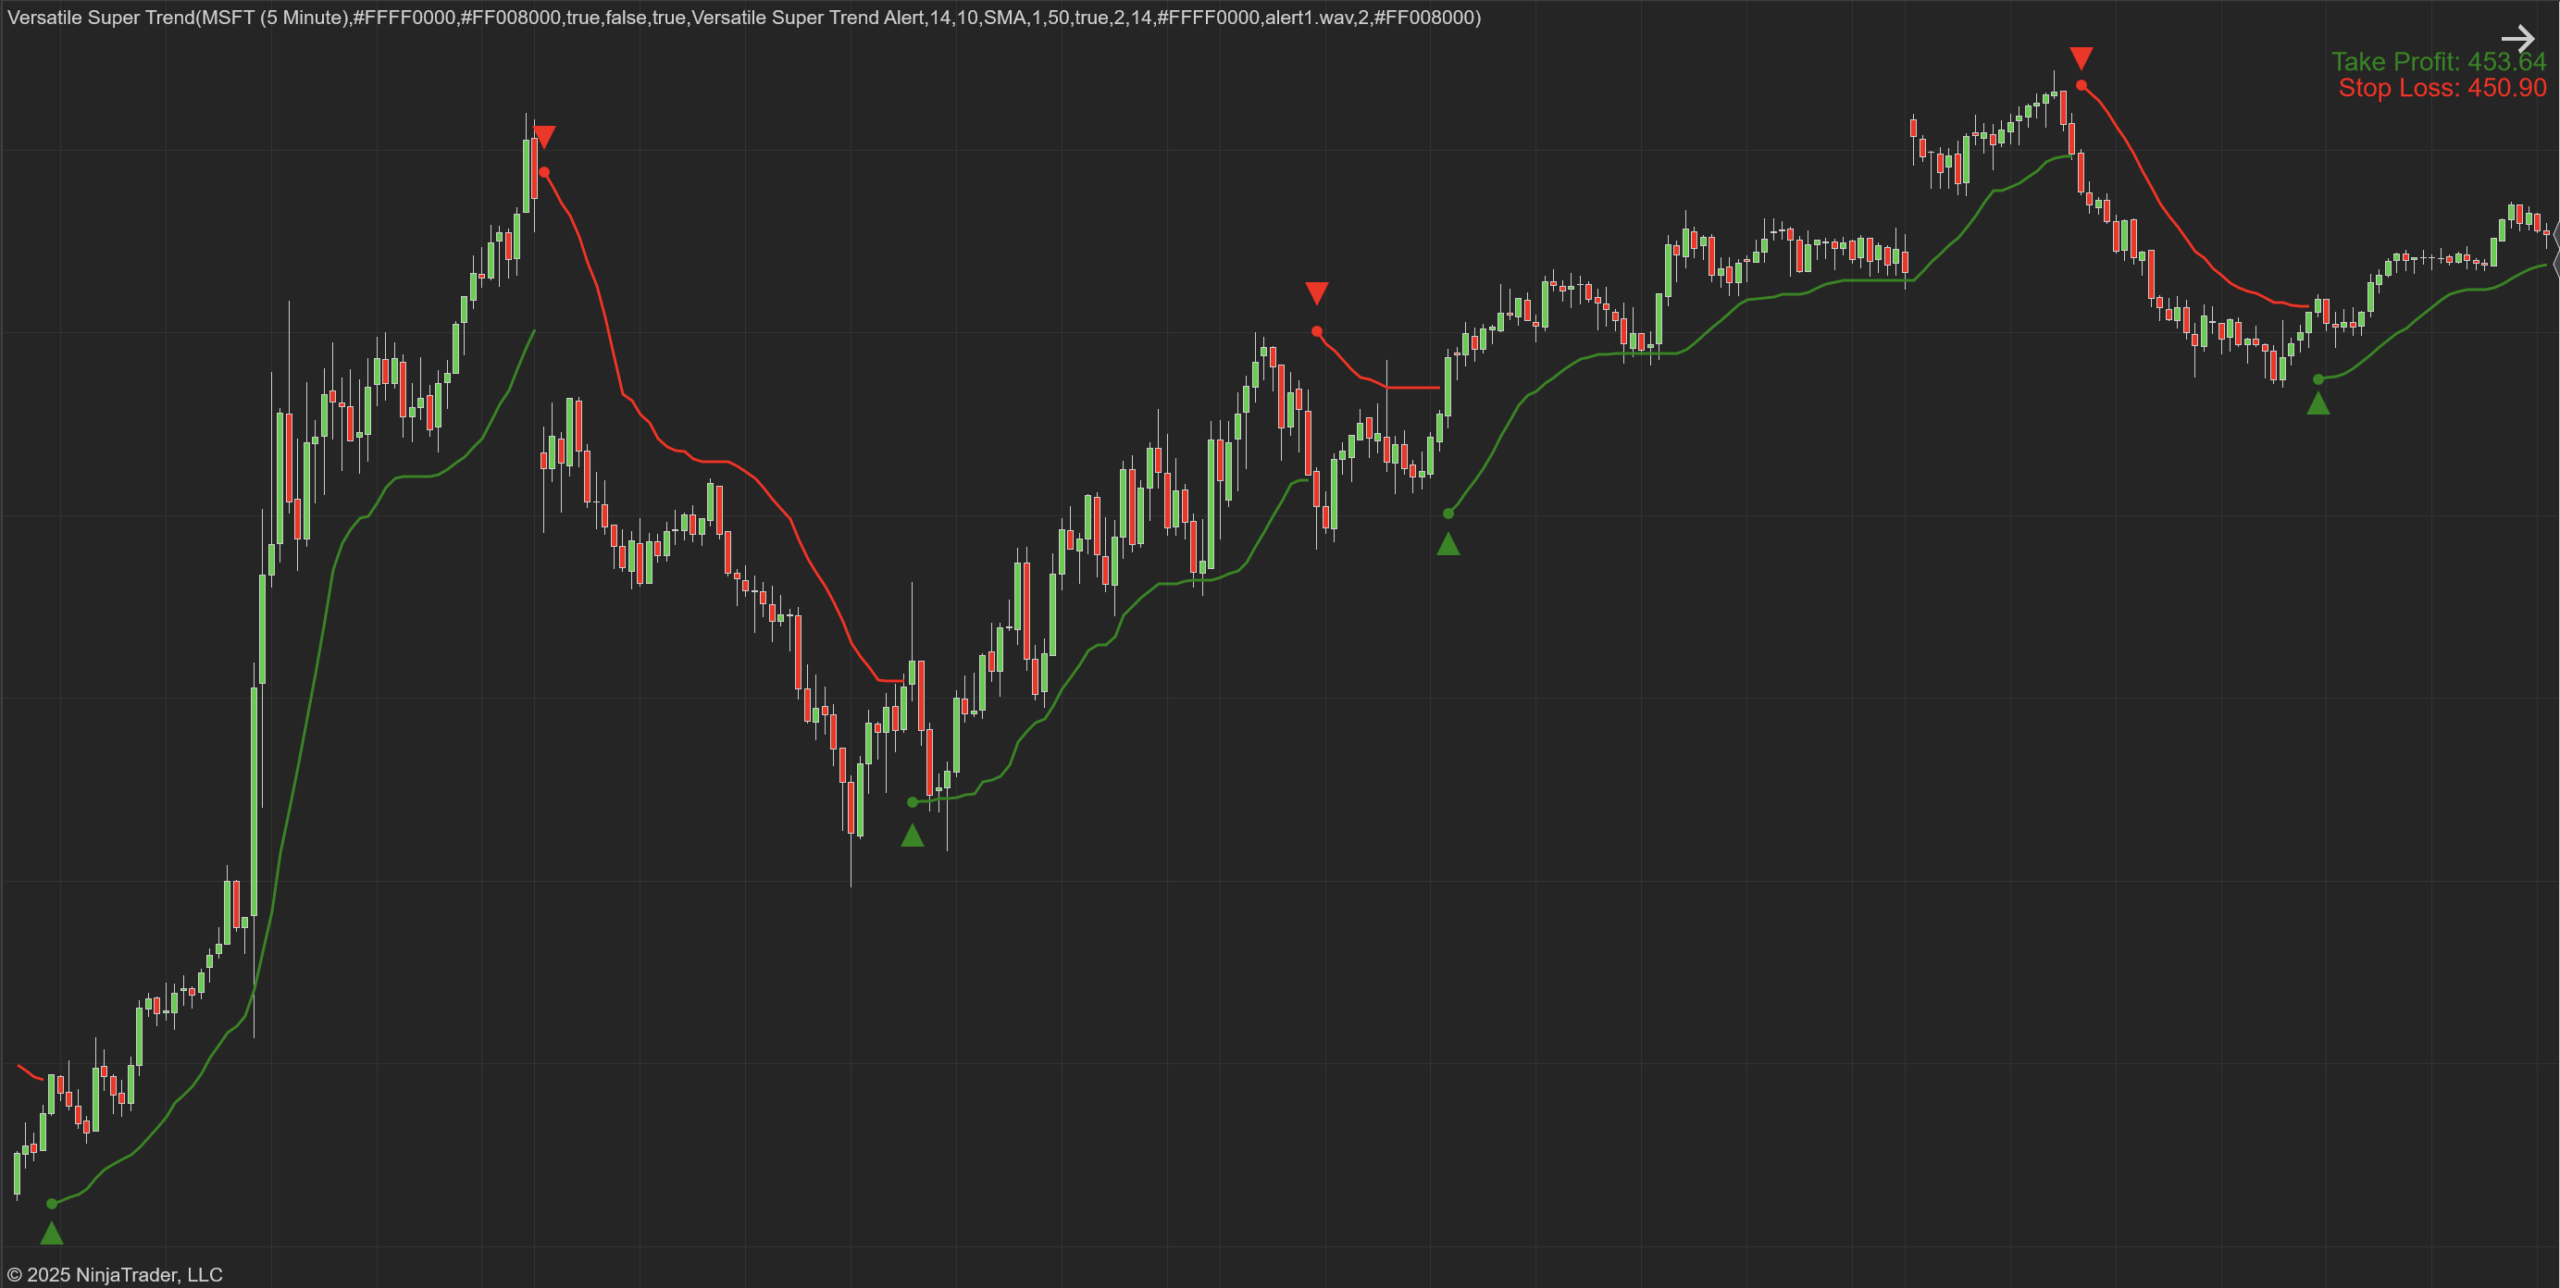Click the second green buy triangle marker

pos(912,836)
